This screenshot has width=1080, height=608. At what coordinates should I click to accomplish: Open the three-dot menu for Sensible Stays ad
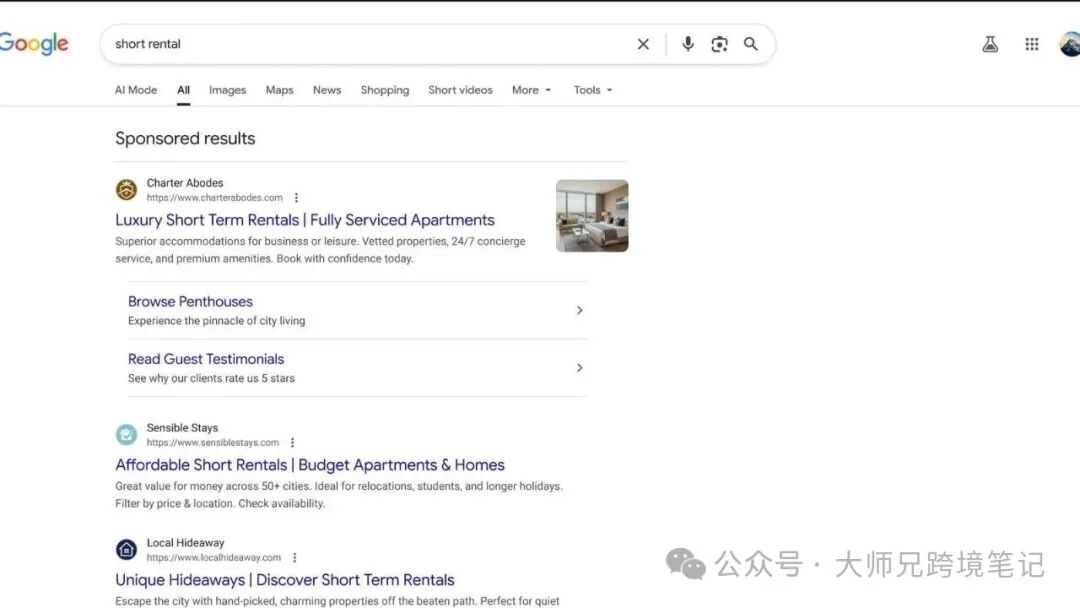tap(292, 443)
